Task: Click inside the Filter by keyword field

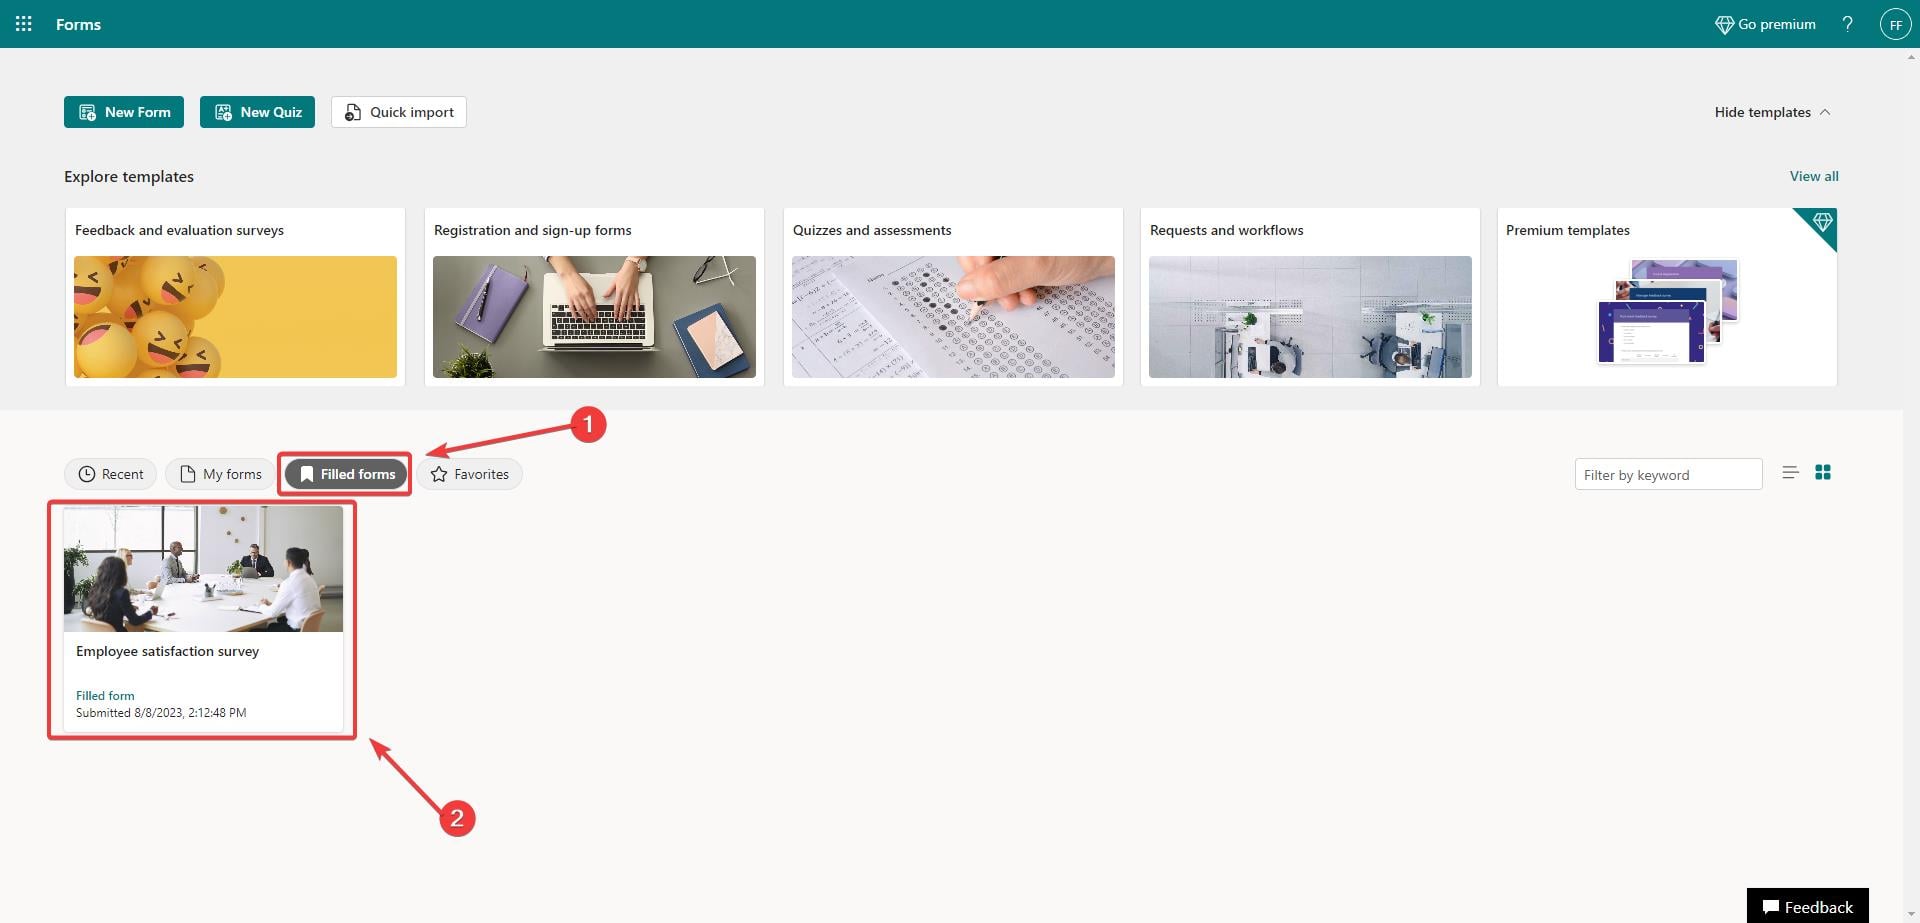Action: [x=1667, y=474]
